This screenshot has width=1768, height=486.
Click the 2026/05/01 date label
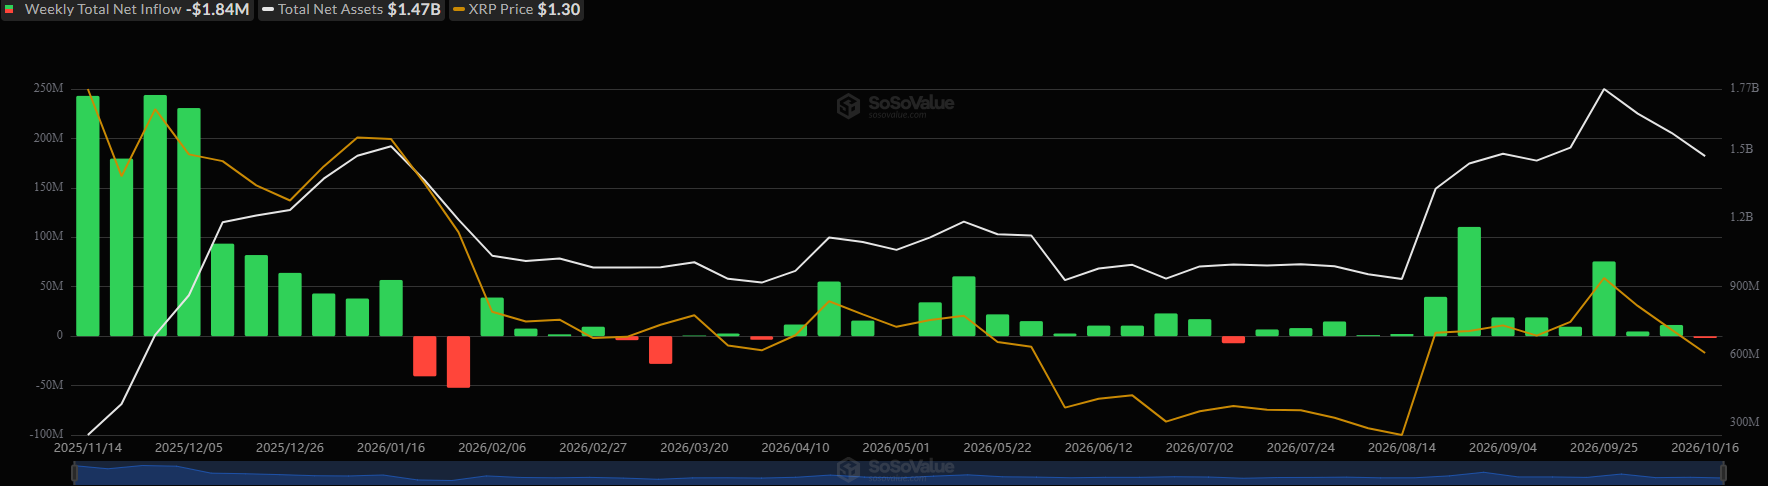pos(896,448)
